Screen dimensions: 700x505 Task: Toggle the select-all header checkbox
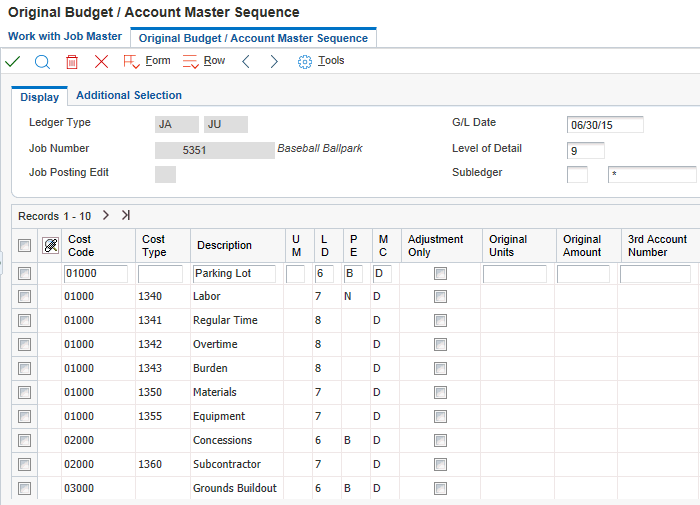pyautogui.click(x=25, y=245)
